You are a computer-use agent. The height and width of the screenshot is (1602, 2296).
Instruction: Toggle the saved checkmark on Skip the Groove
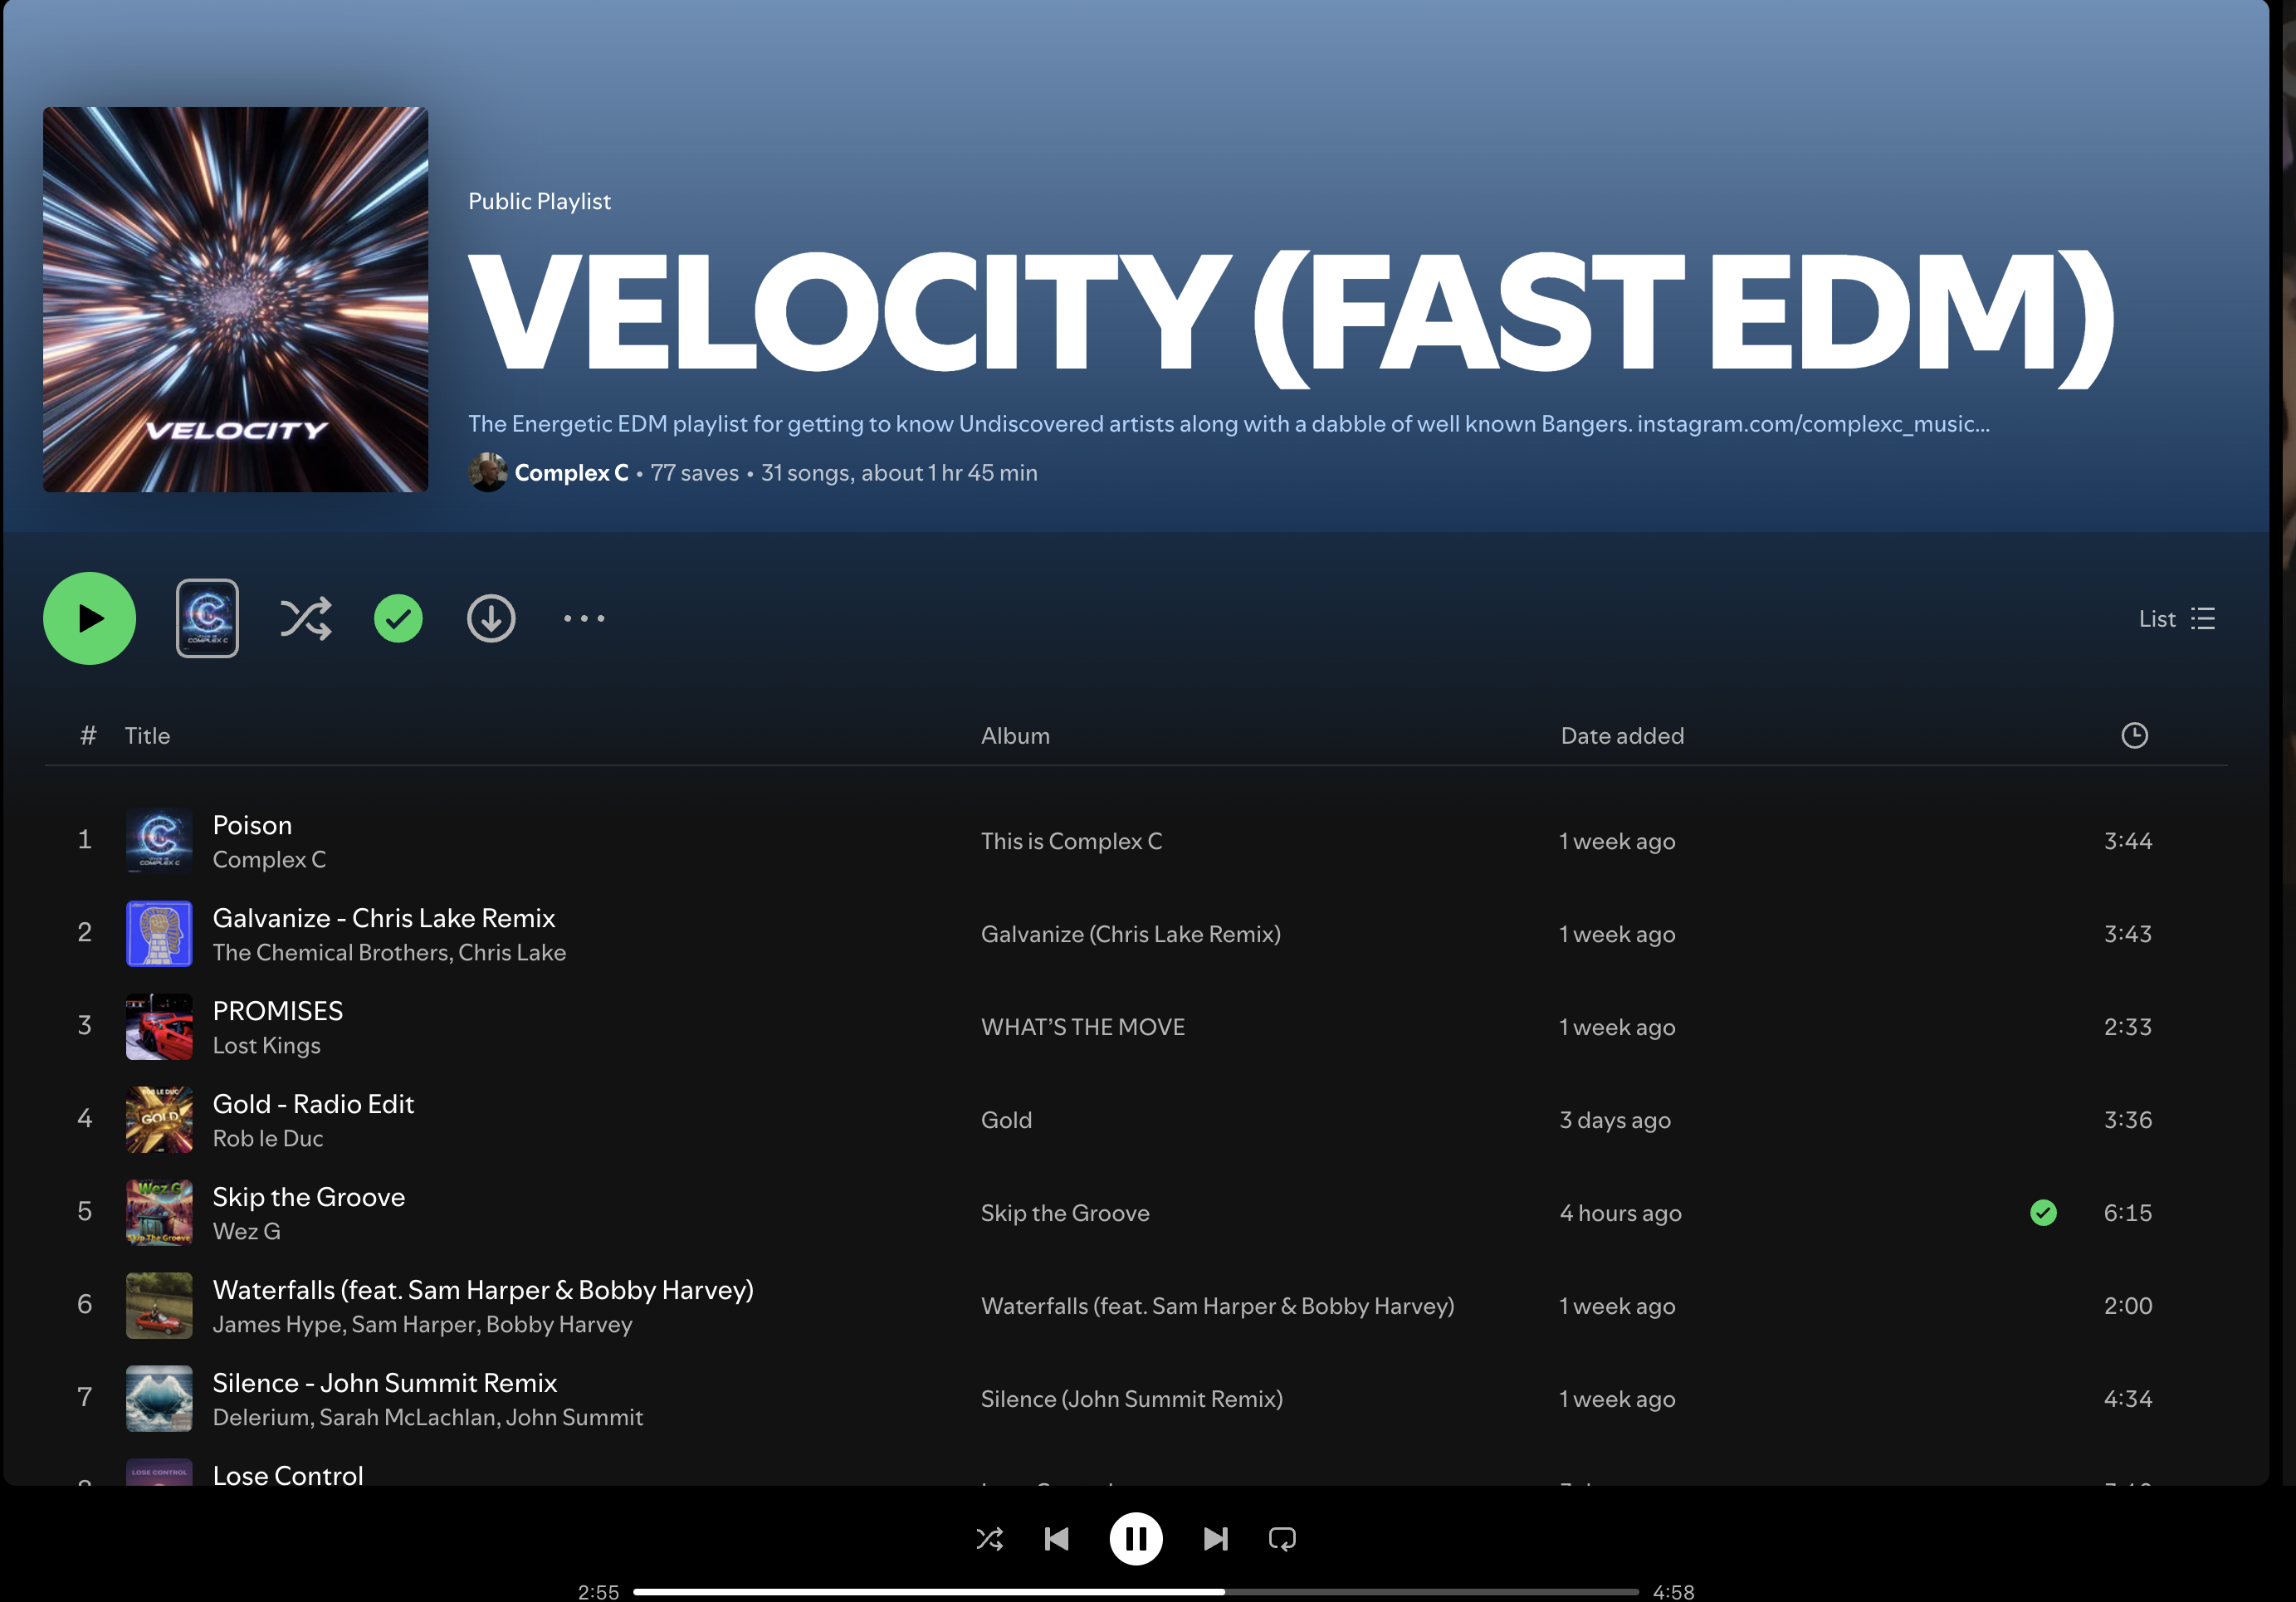[2043, 1213]
